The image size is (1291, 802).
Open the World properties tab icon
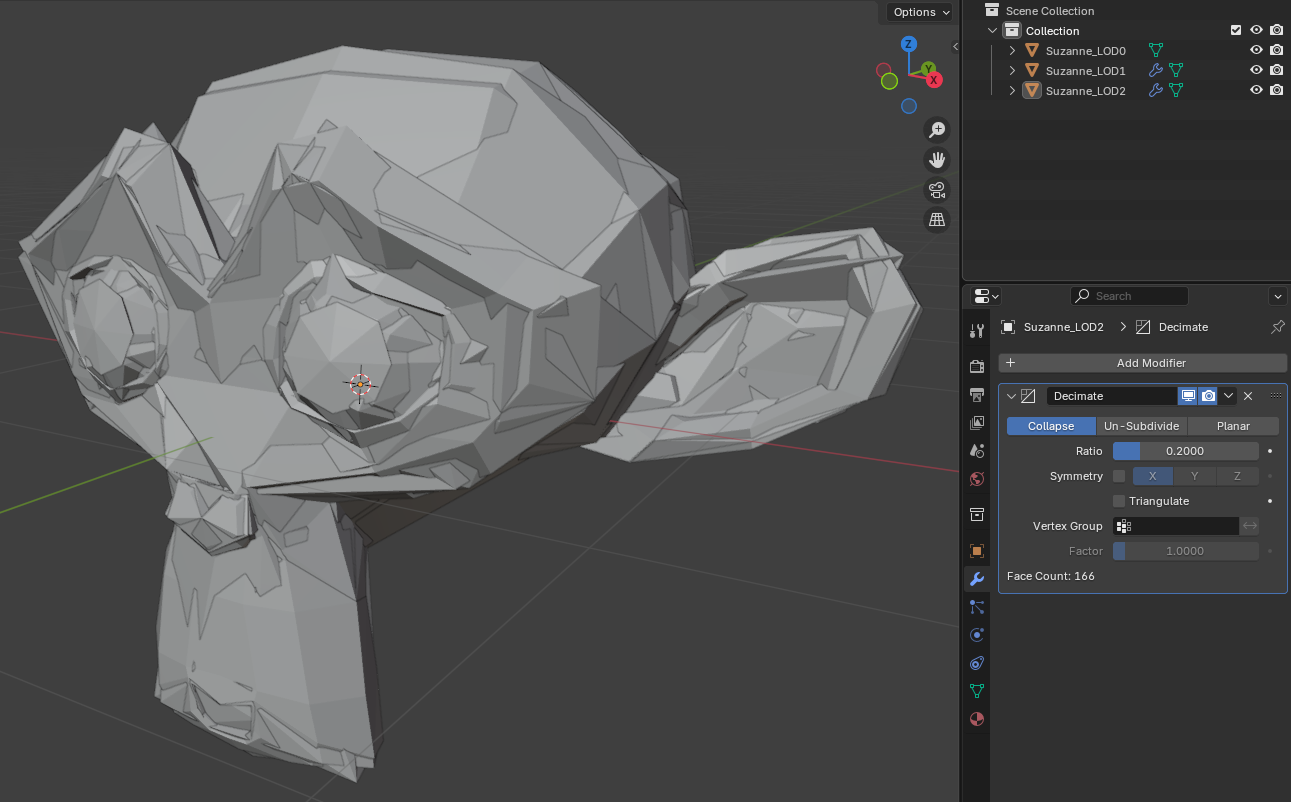[977, 479]
